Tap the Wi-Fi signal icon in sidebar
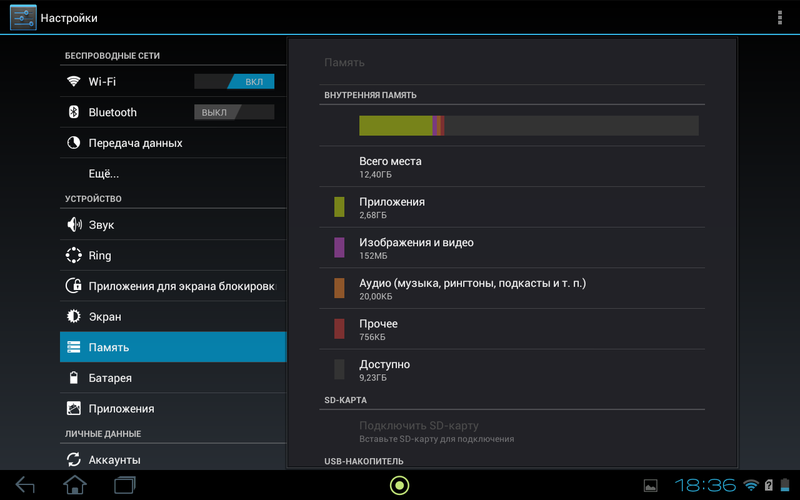The height and width of the screenshot is (500, 800). 73,81
